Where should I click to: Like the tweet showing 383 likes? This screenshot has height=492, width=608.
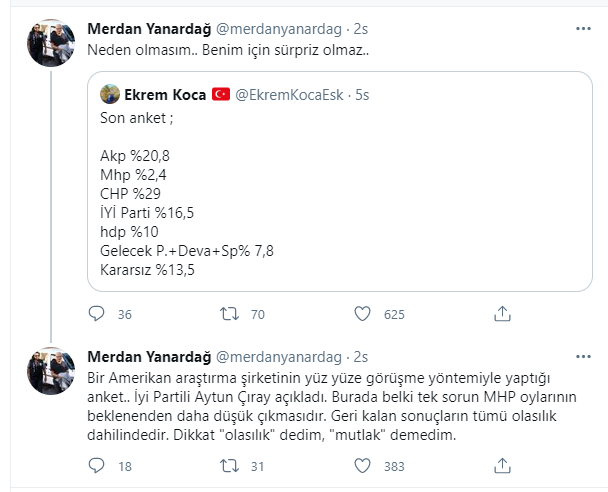pos(364,465)
